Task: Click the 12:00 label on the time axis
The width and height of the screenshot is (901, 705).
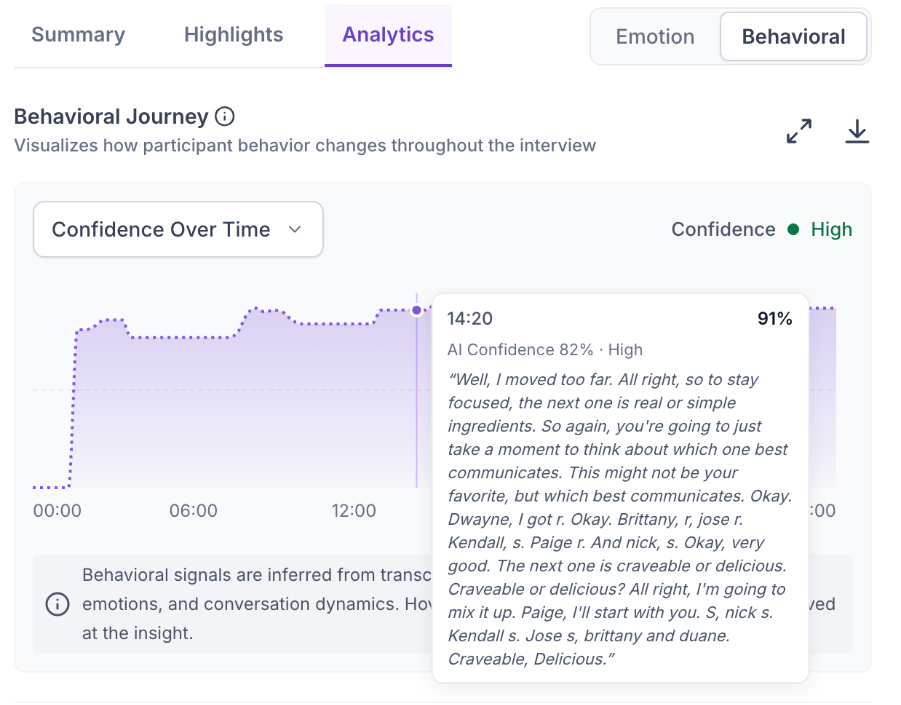Action: pos(353,510)
